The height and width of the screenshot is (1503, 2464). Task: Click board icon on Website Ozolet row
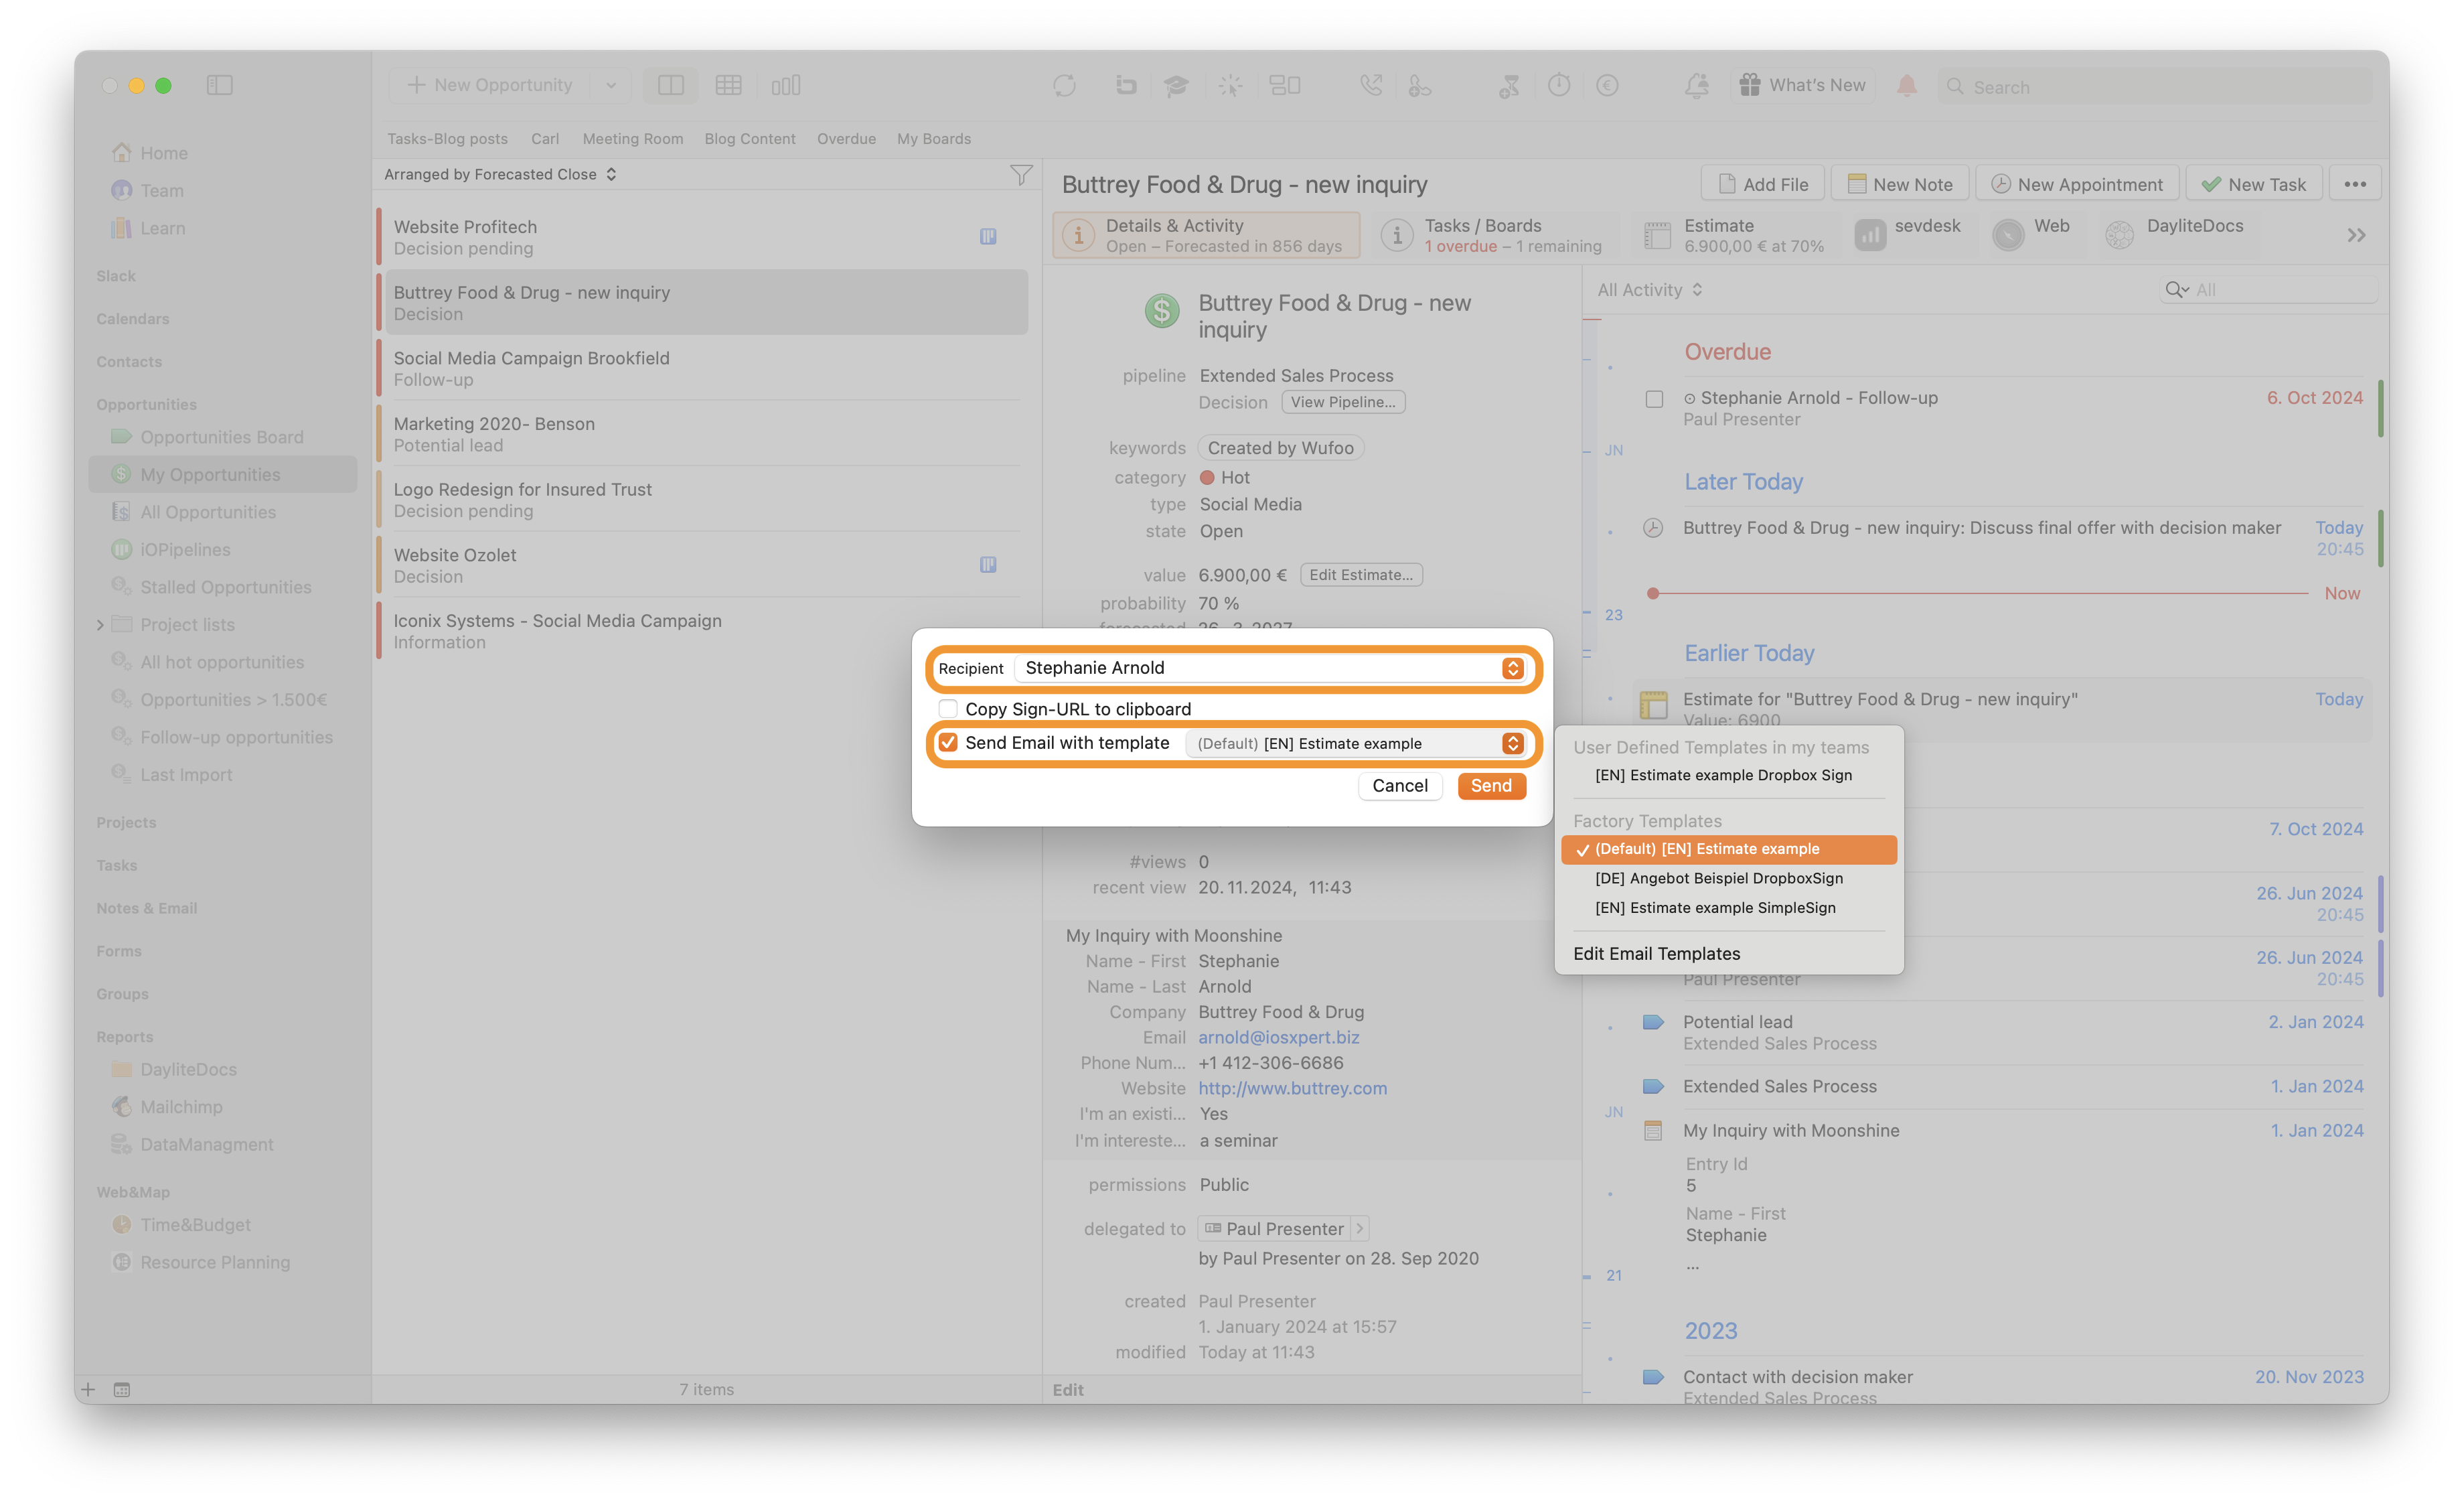coord(987,564)
